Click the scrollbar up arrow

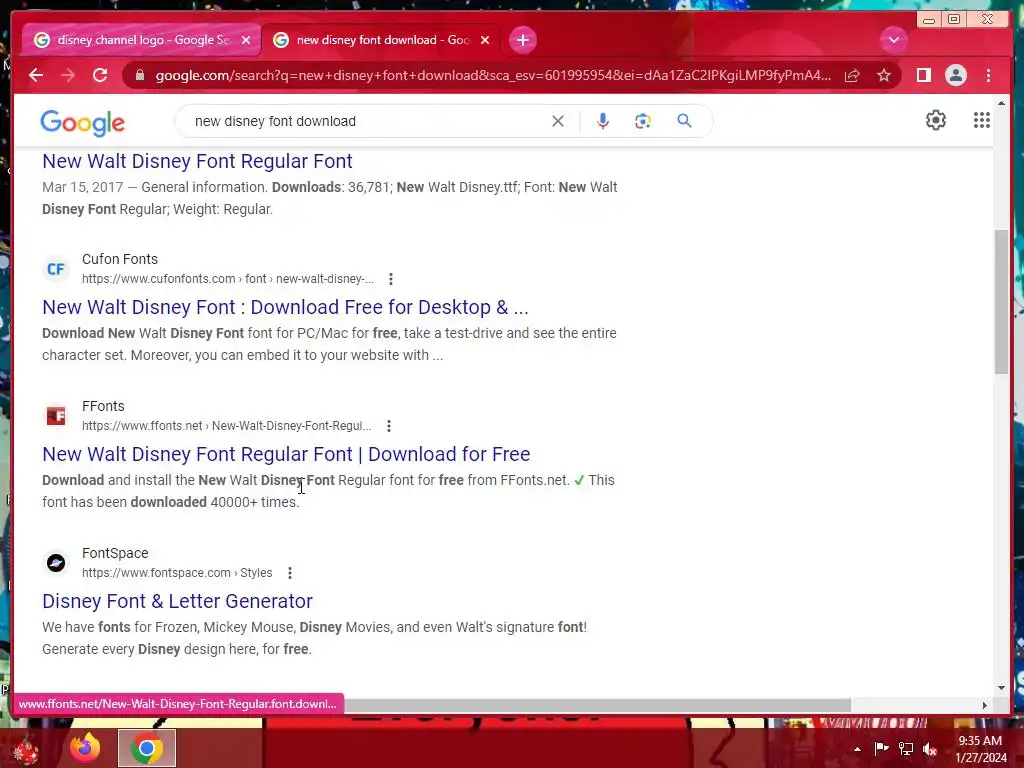click(x=1002, y=104)
